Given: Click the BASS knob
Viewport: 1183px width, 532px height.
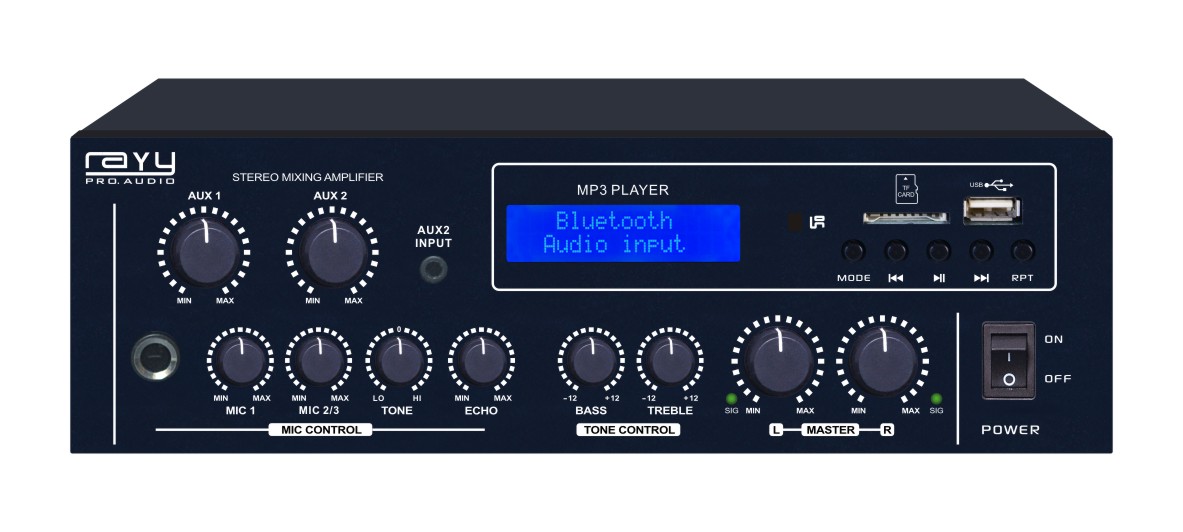Looking at the screenshot, I should pyautogui.click(x=591, y=361).
